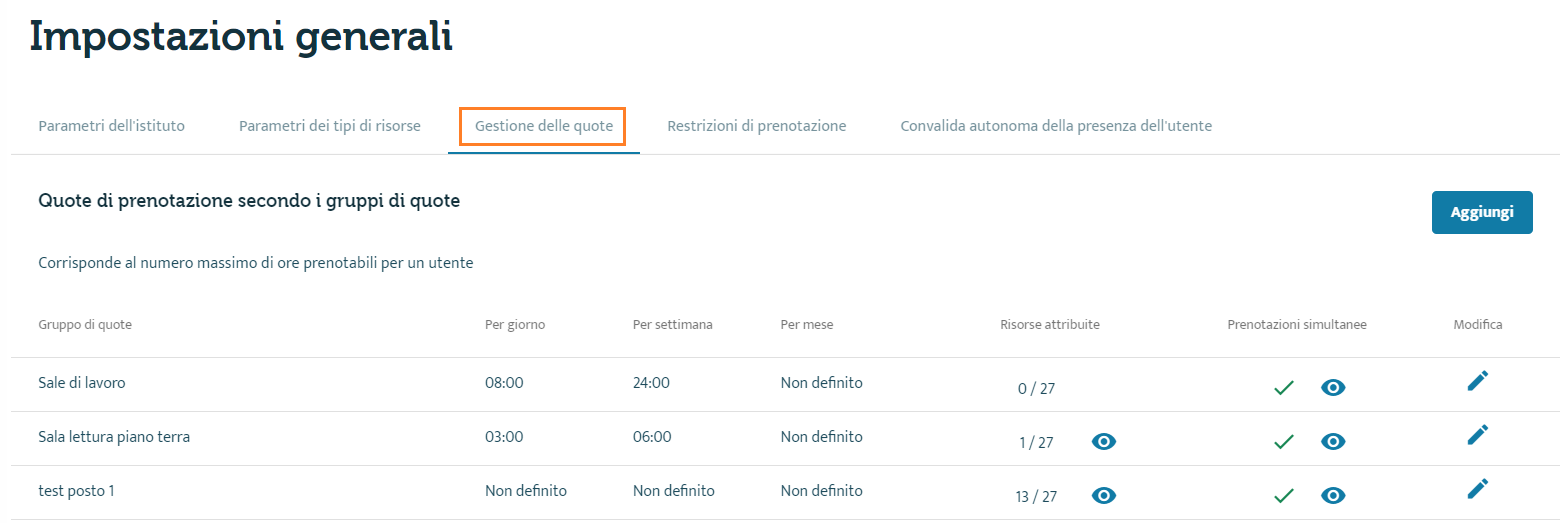Image resolution: width=1561 pixels, height=523 pixels.
Task: Show simultaneous bookings eye for Sala lettura
Action: (1333, 442)
